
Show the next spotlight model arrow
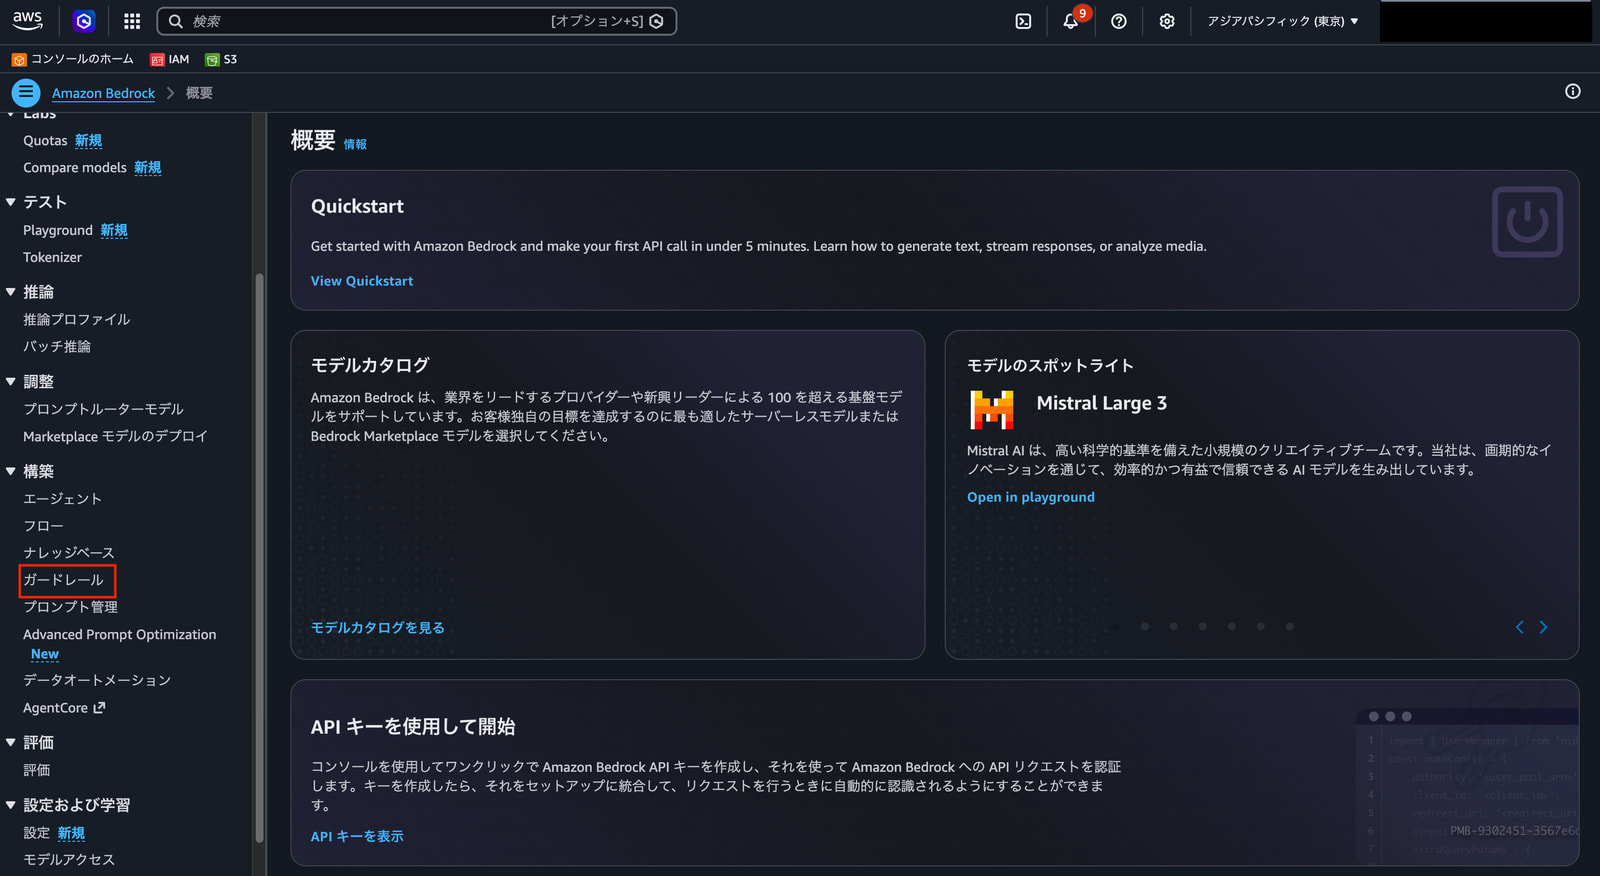pos(1543,627)
